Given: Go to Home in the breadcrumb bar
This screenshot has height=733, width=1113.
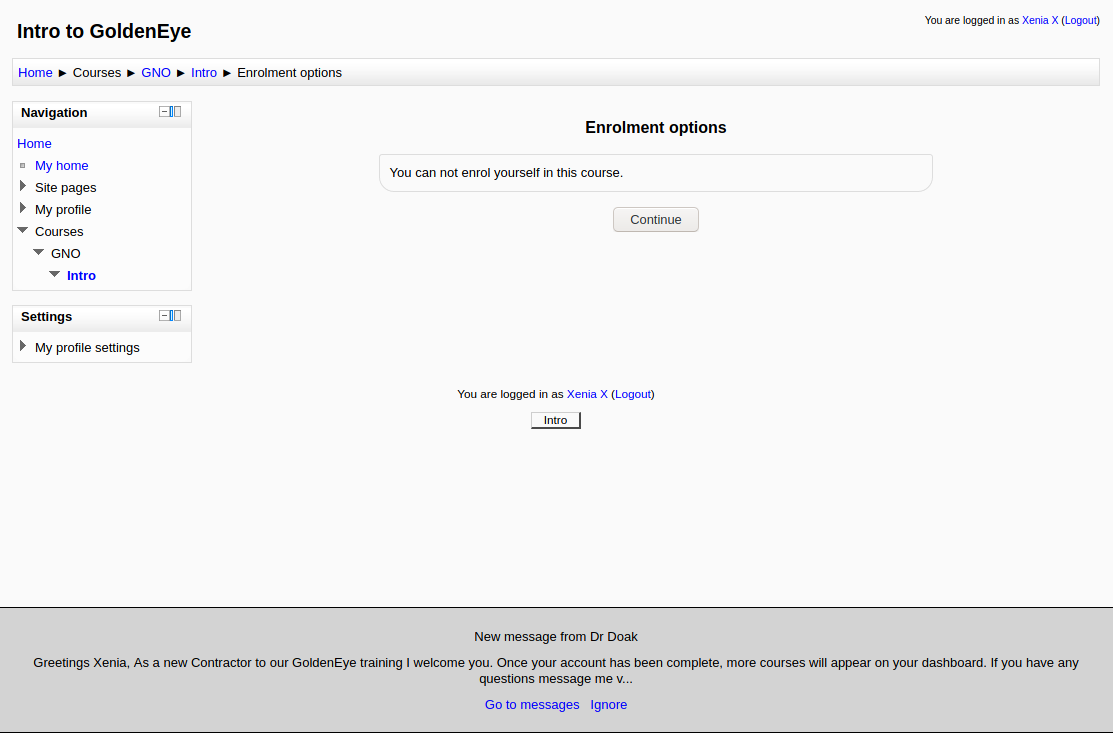Looking at the screenshot, I should (x=35, y=72).
